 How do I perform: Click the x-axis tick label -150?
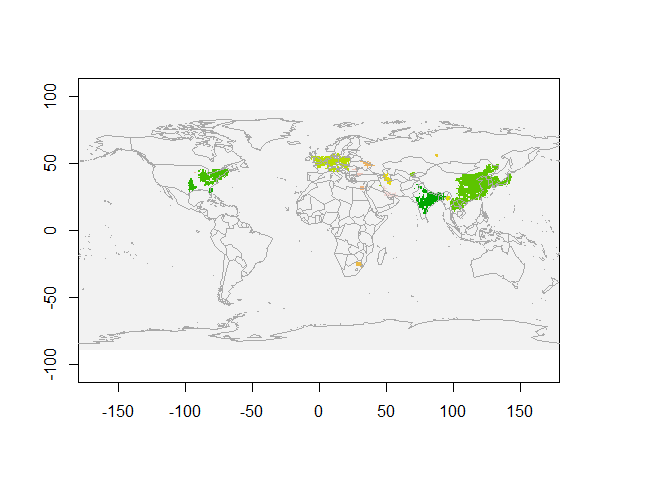[119, 411]
